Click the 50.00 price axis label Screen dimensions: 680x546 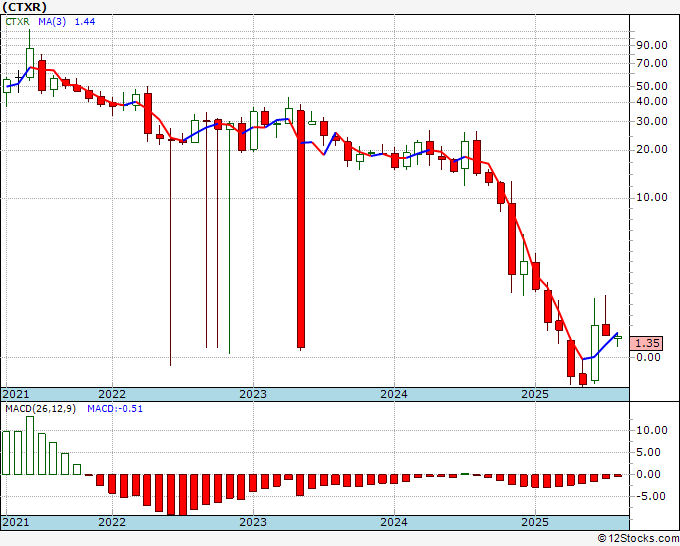click(652, 86)
